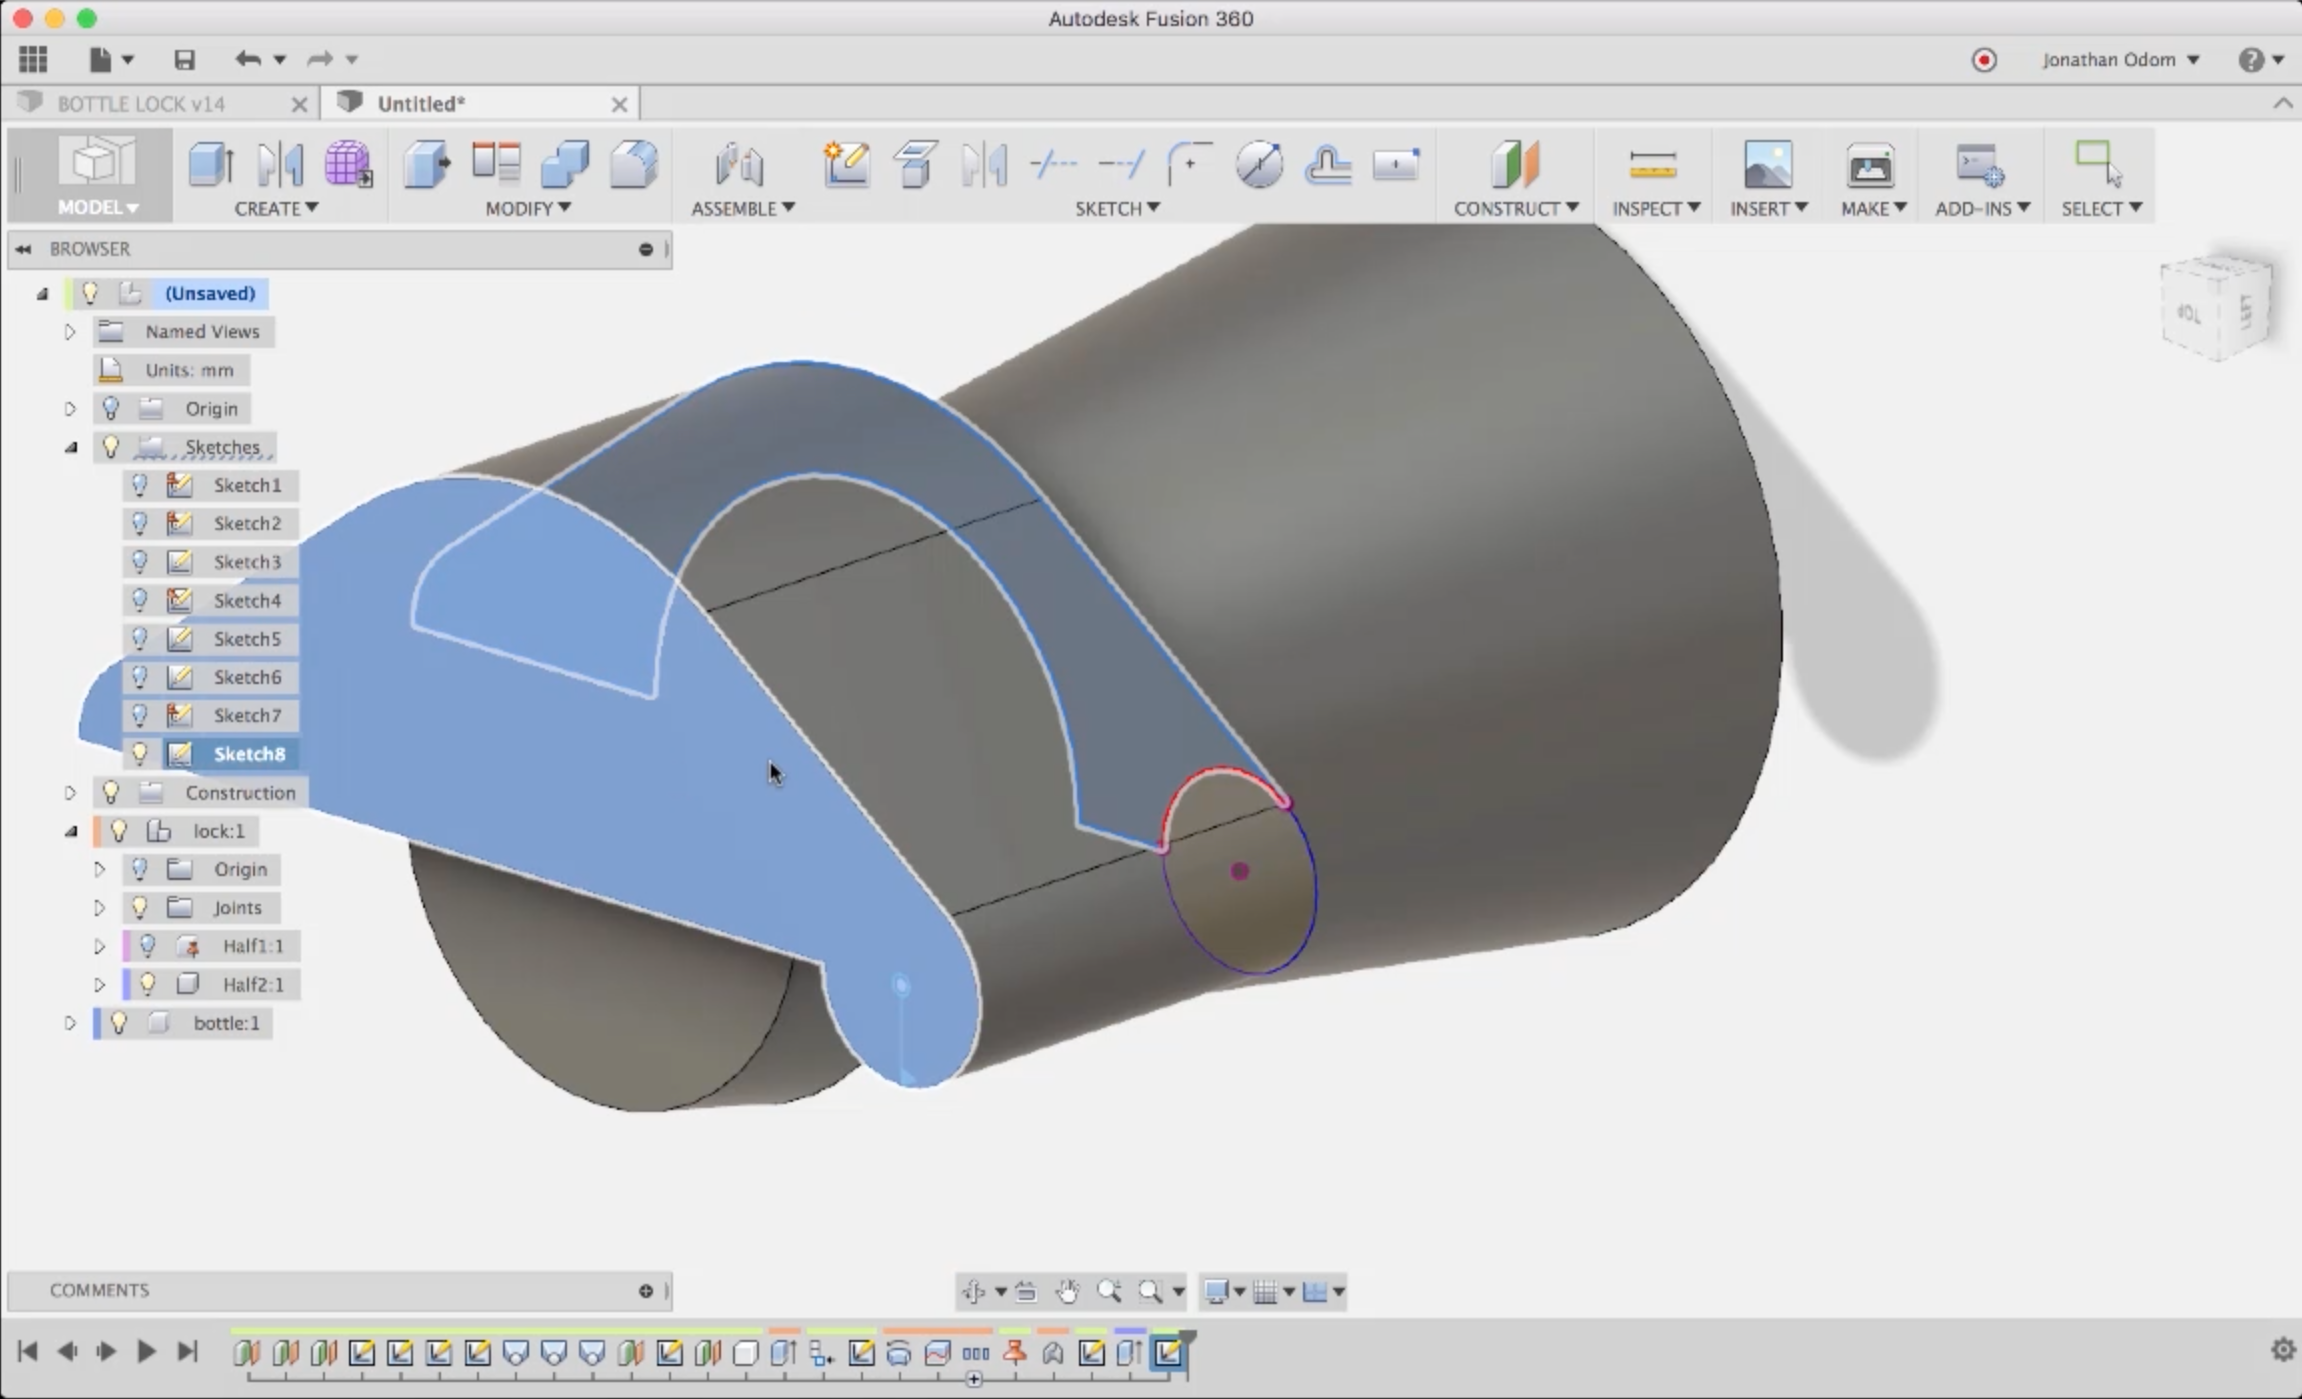The image size is (2302, 1399).
Task: Switch to BOTTLE LOCK v14 tab
Action: coord(141,104)
